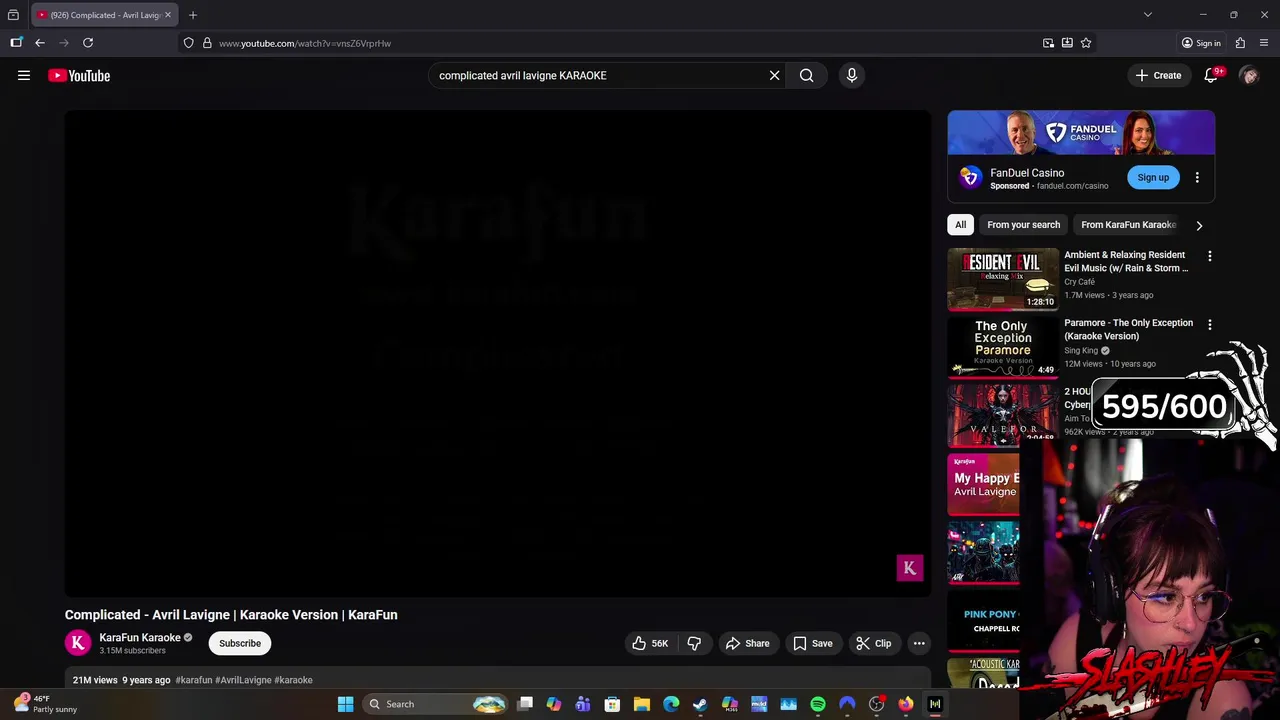
Task: Clip the video
Action: tap(874, 643)
